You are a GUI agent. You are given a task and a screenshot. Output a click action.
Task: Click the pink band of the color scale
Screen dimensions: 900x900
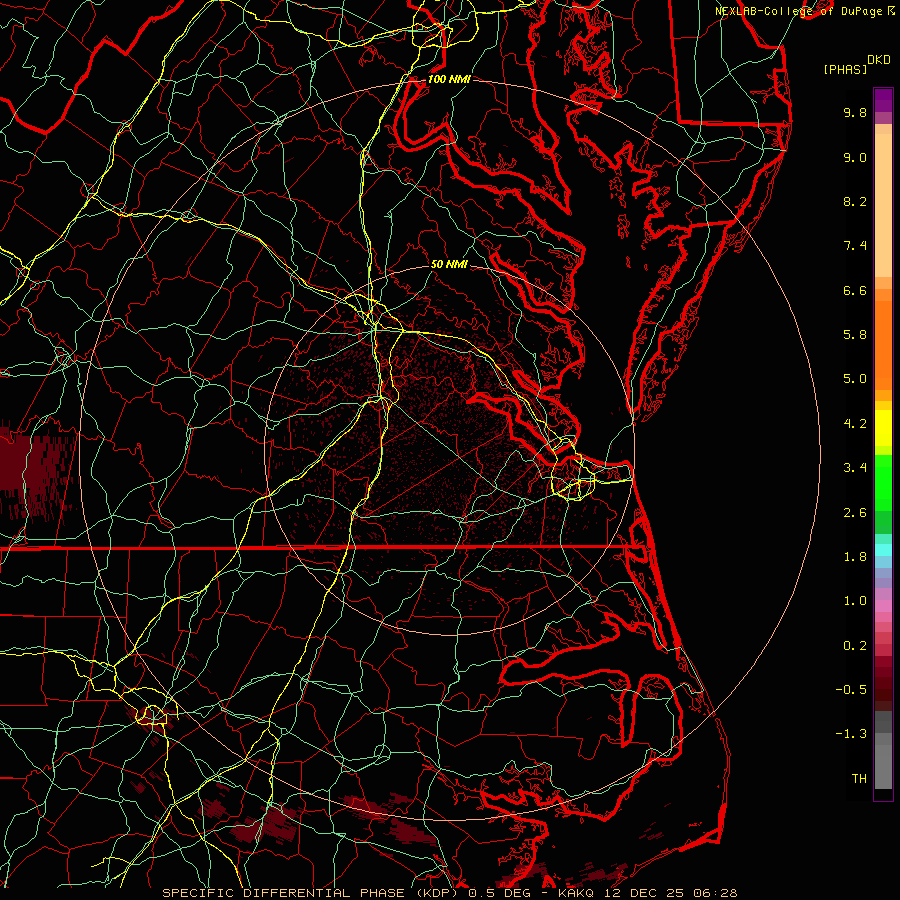883,606
